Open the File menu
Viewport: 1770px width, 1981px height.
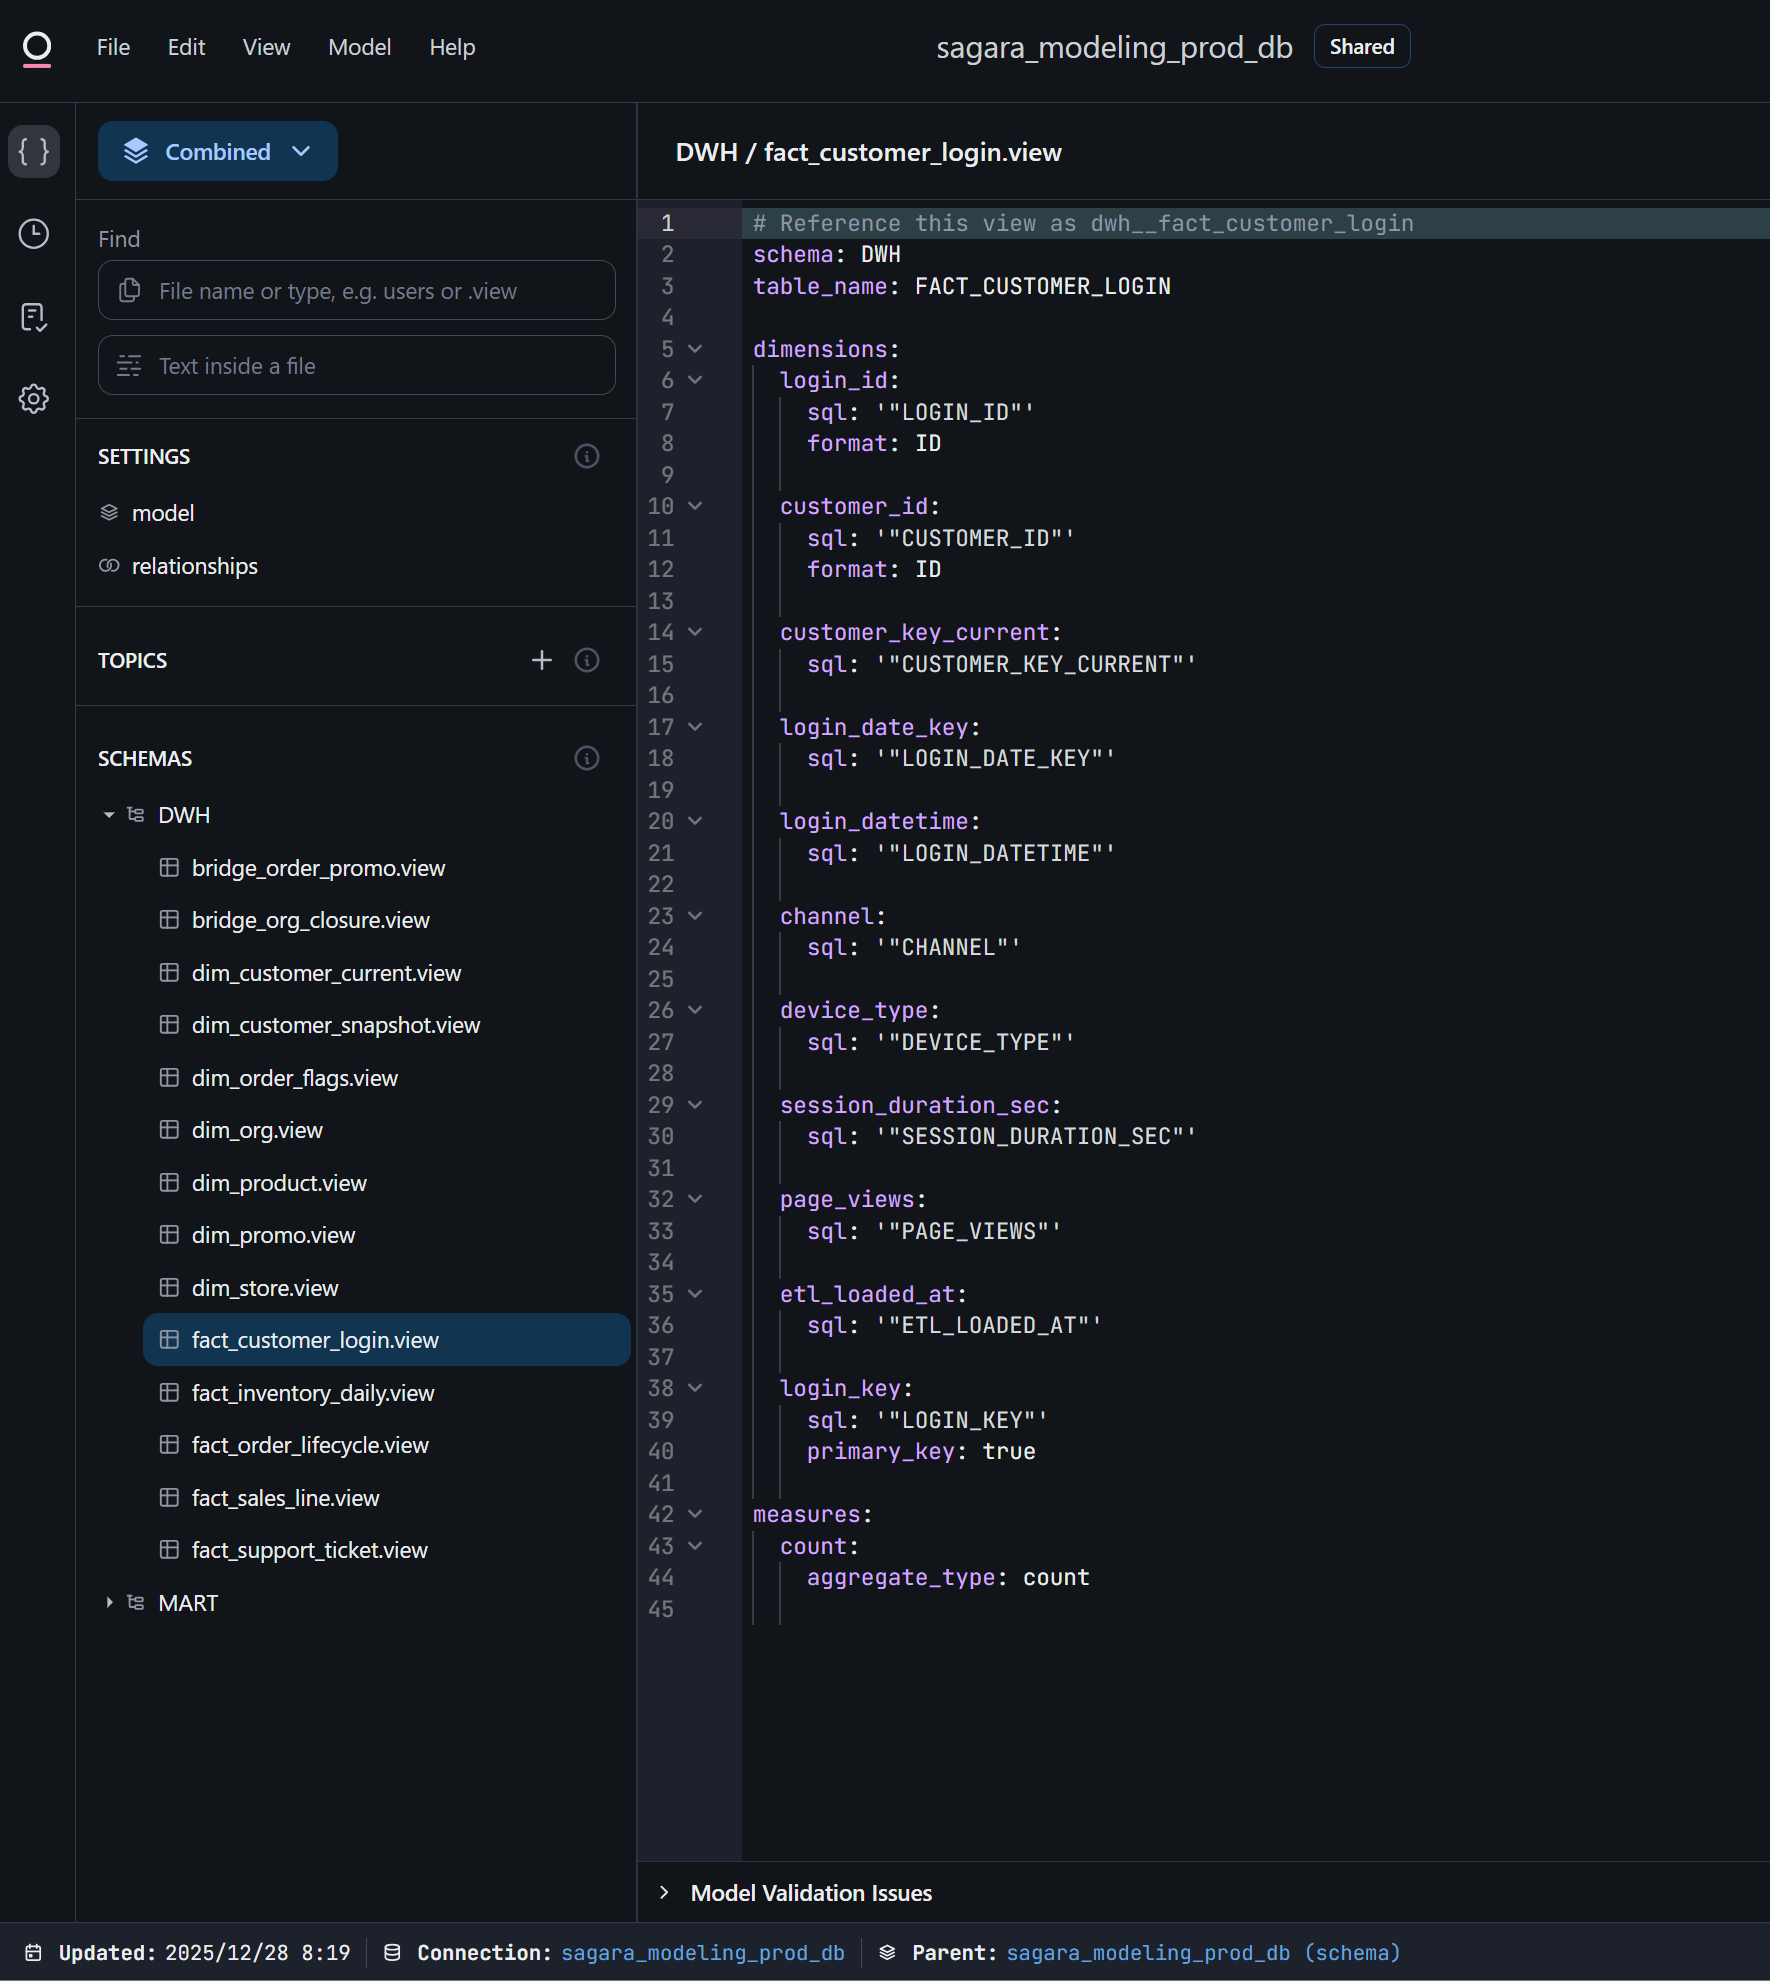pyautogui.click(x=113, y=47)
